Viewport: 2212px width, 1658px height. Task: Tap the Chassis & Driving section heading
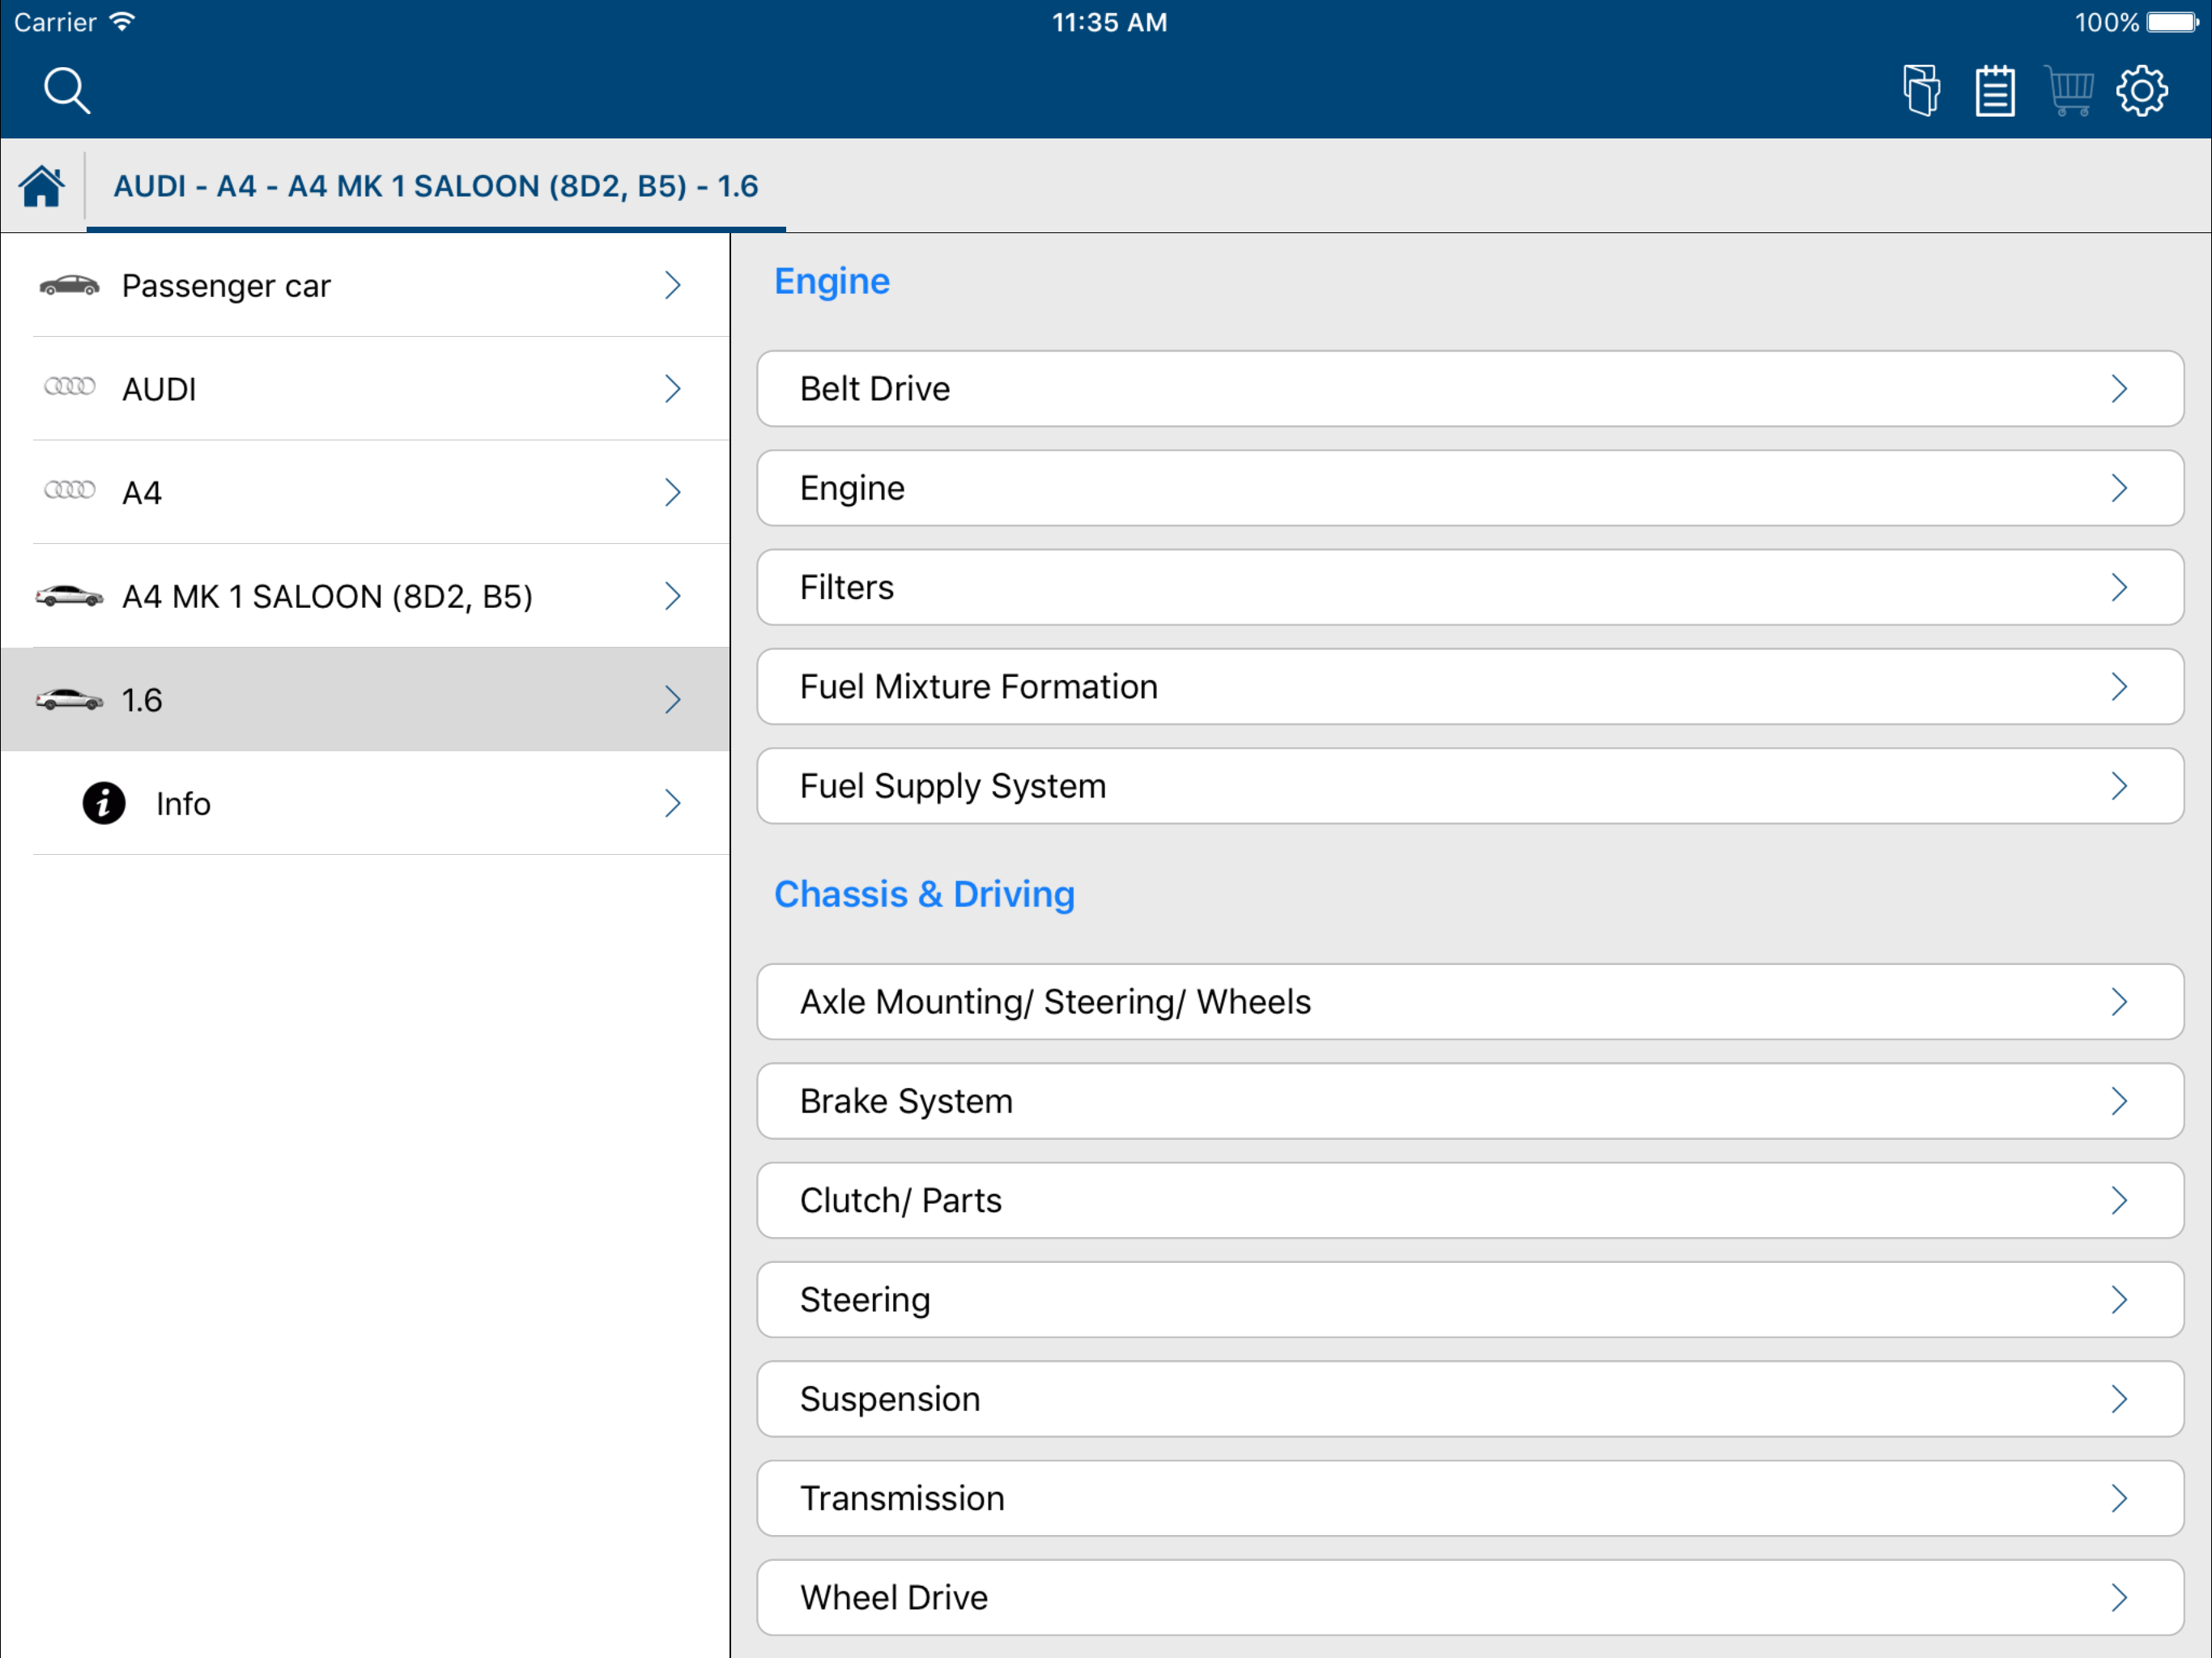coord(925,894)
